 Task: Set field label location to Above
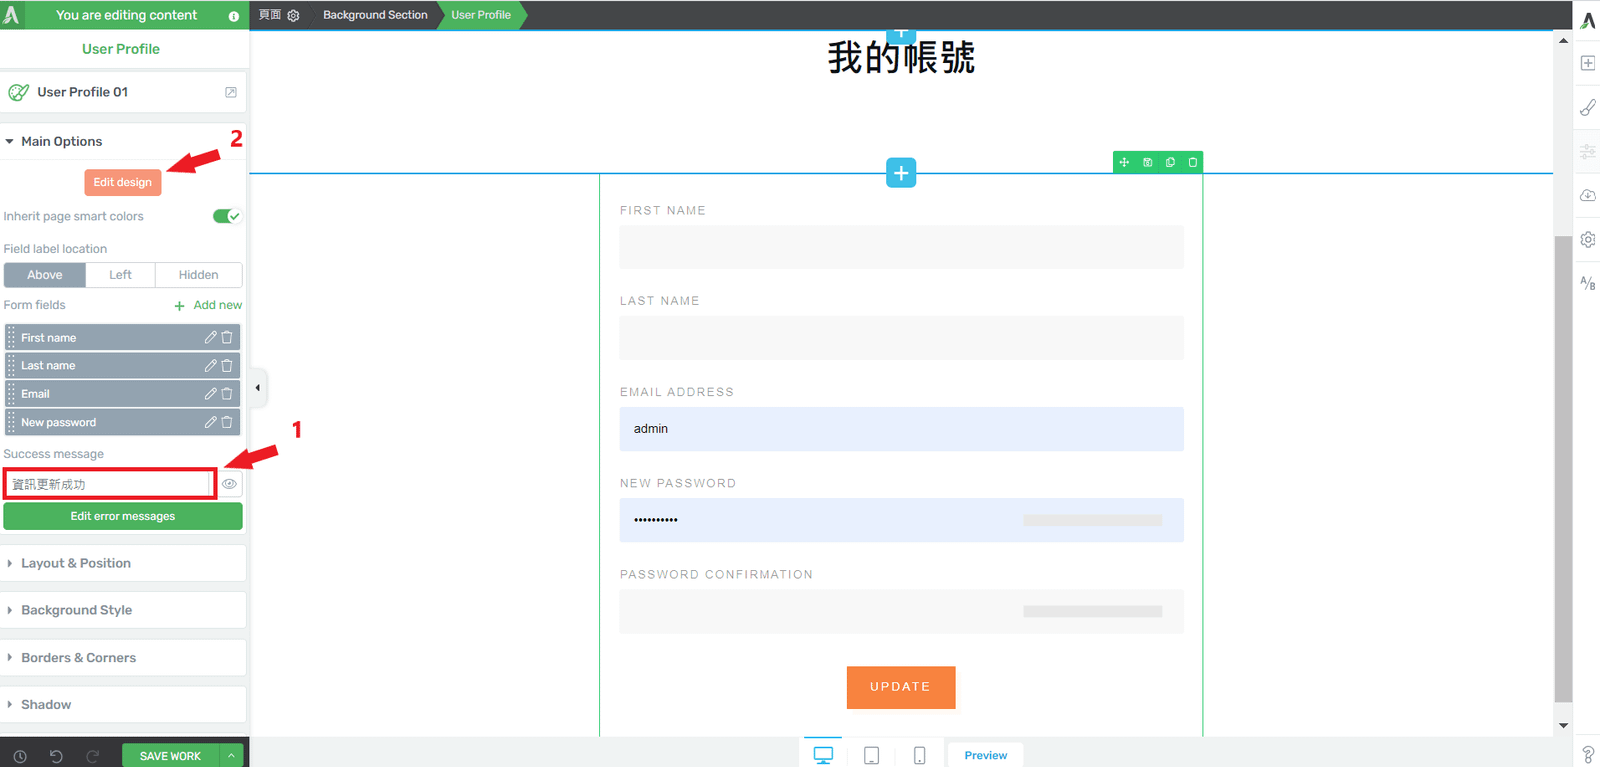pyautogui.click(x=45, y=275)
